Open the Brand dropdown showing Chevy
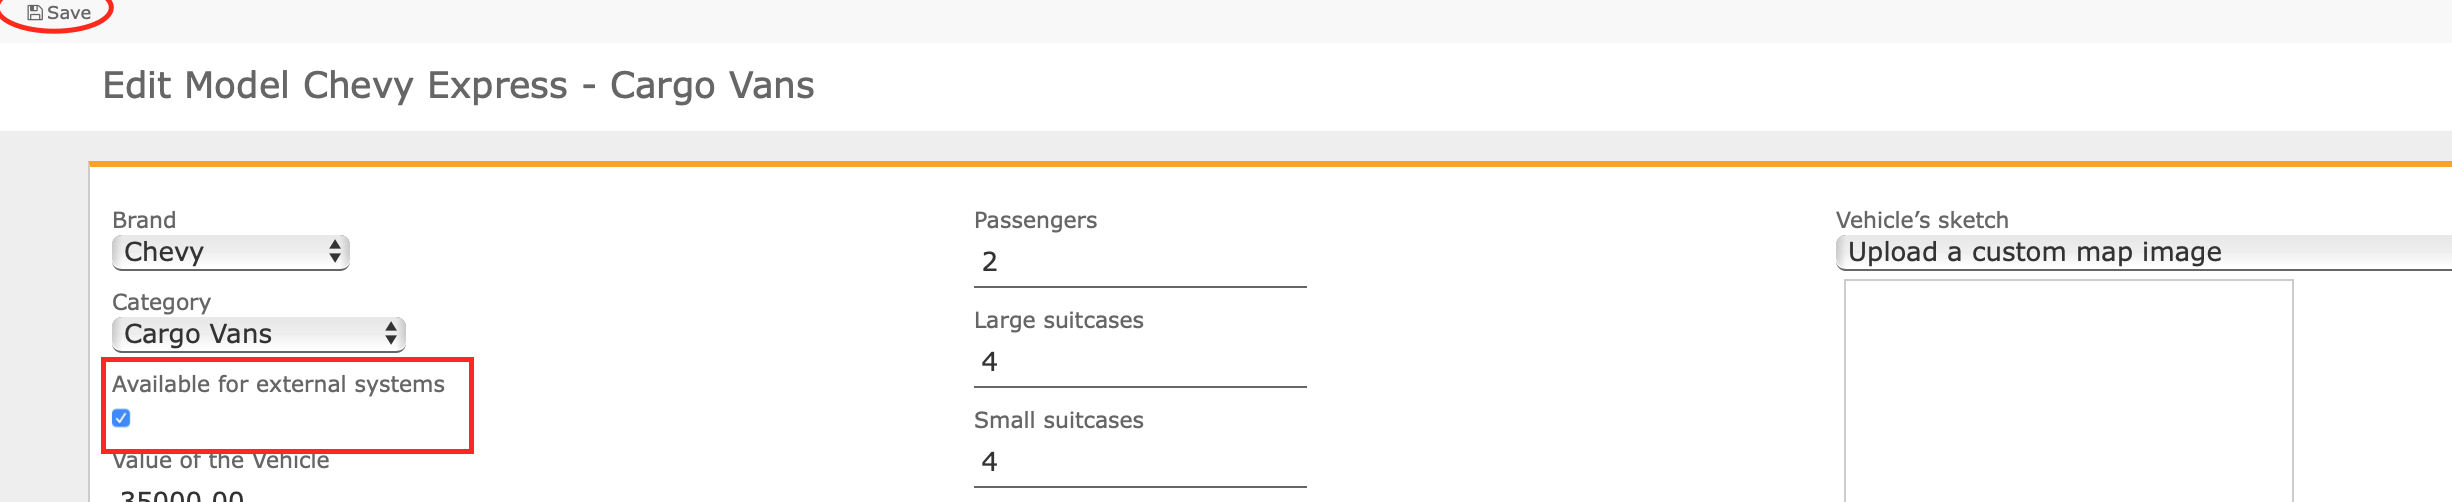The height and width of the screenshot is (502, 2452). 231,252
